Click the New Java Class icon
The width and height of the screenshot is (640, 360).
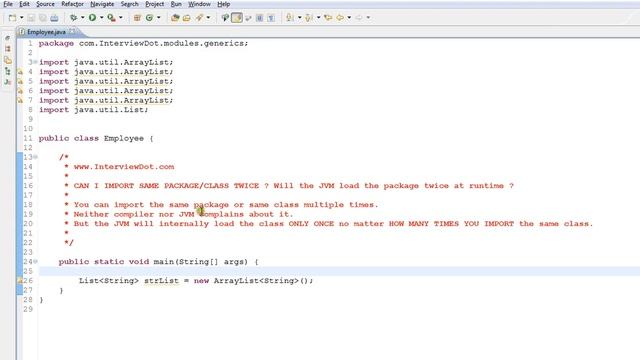pos(149,18)
